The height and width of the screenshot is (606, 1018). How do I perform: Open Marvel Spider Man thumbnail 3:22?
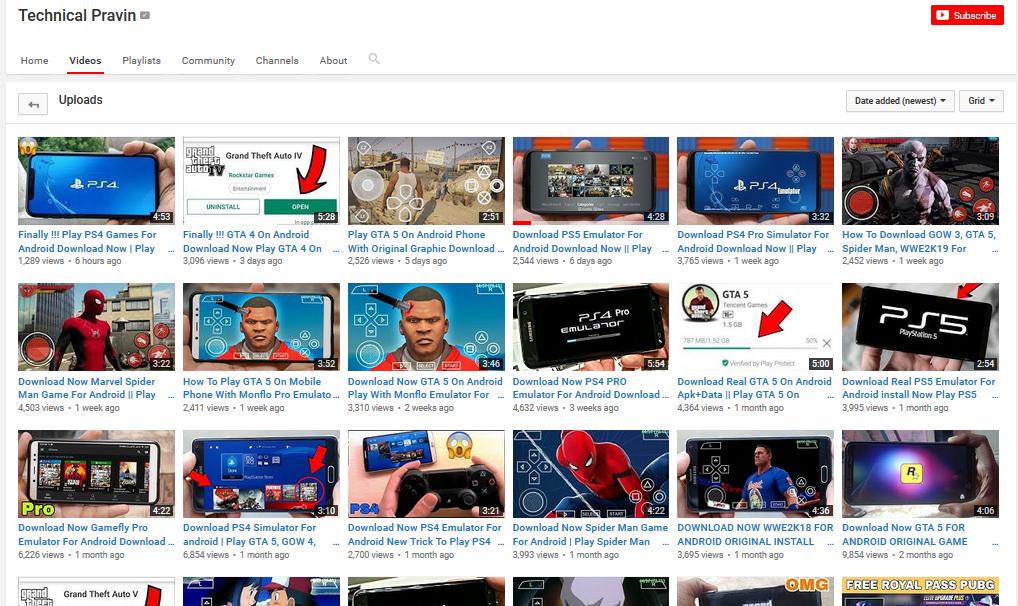(96, 327)
